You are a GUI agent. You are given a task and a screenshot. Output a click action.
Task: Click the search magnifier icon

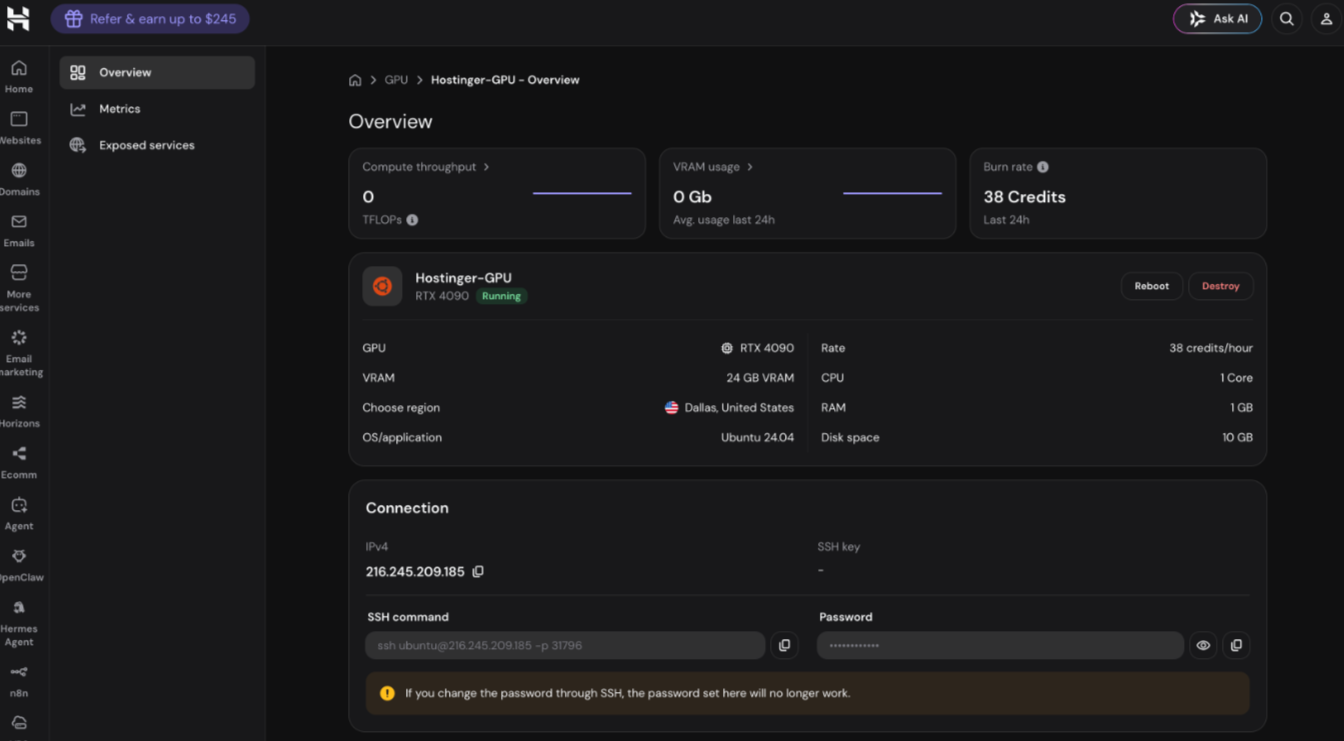point(1287,19)
